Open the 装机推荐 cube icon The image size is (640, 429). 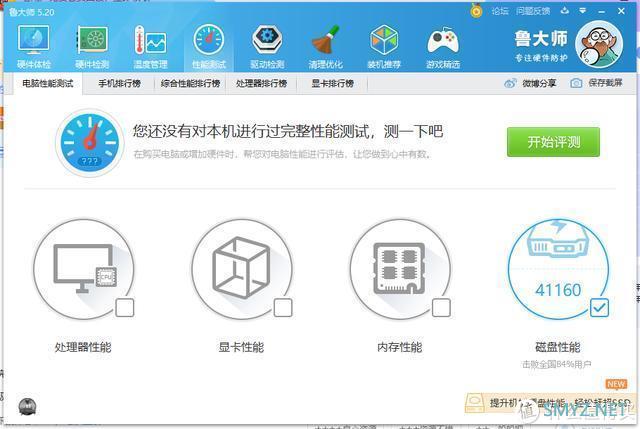click(384, 40)
